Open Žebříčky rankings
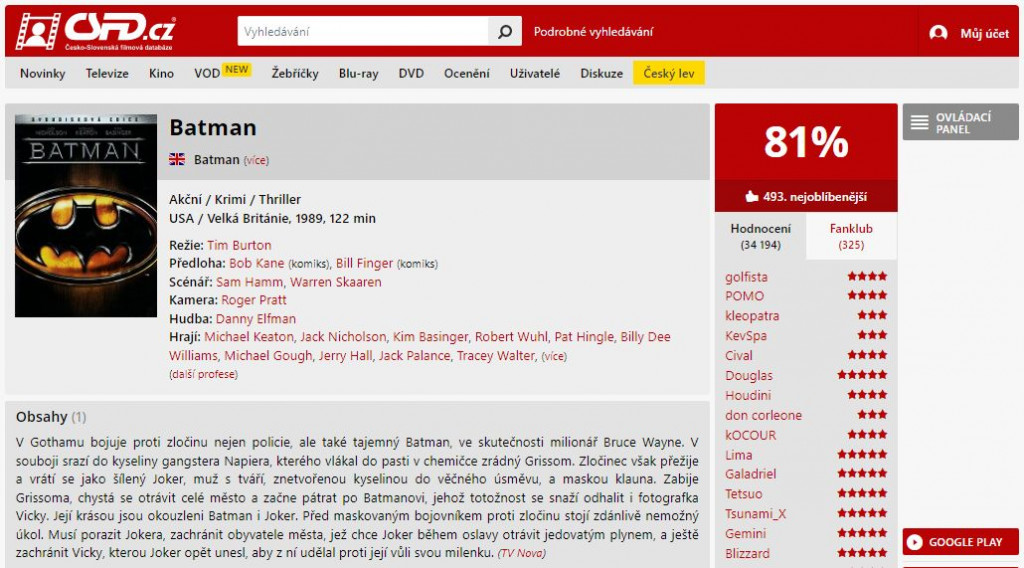The height and width of the screenshot is (568, 1024). [x=295, y=74]
